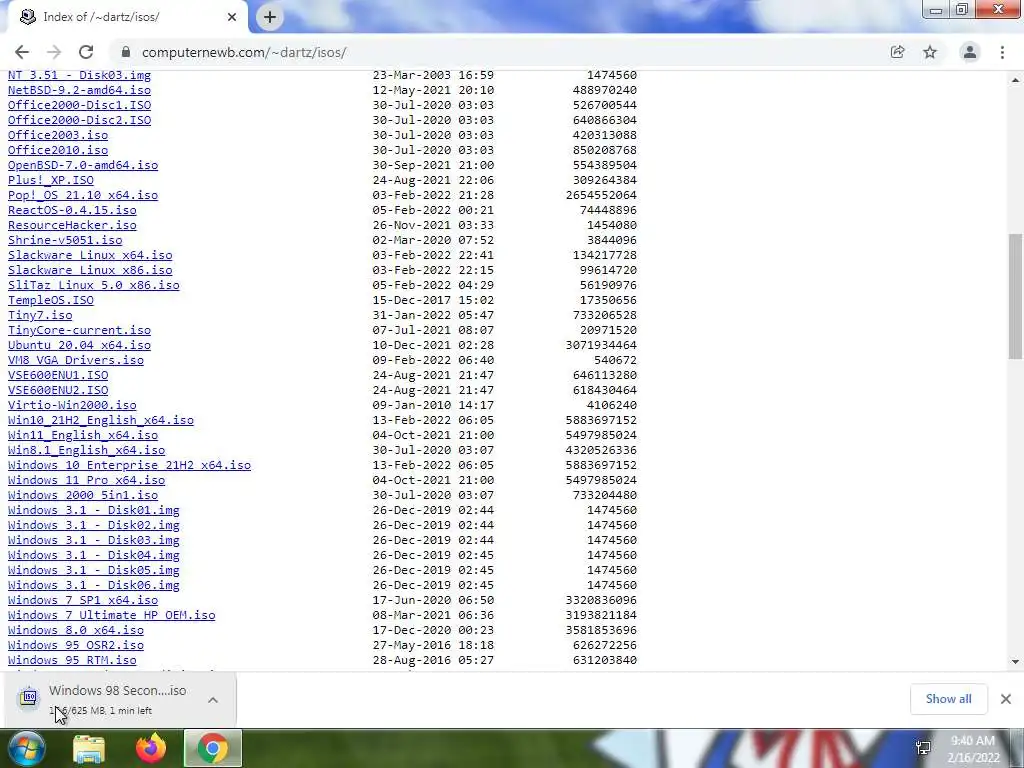The width and height of the screenshot is (1024, 768).
Task: Download Office2003.iso
Action: click(58, 135)
